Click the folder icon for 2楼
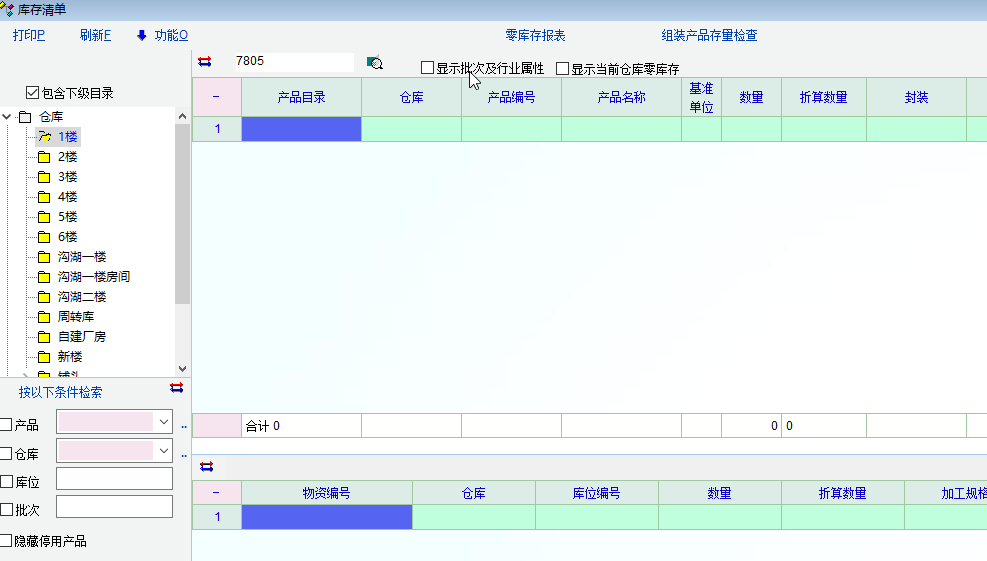987x561 pixels. (44, 157)
